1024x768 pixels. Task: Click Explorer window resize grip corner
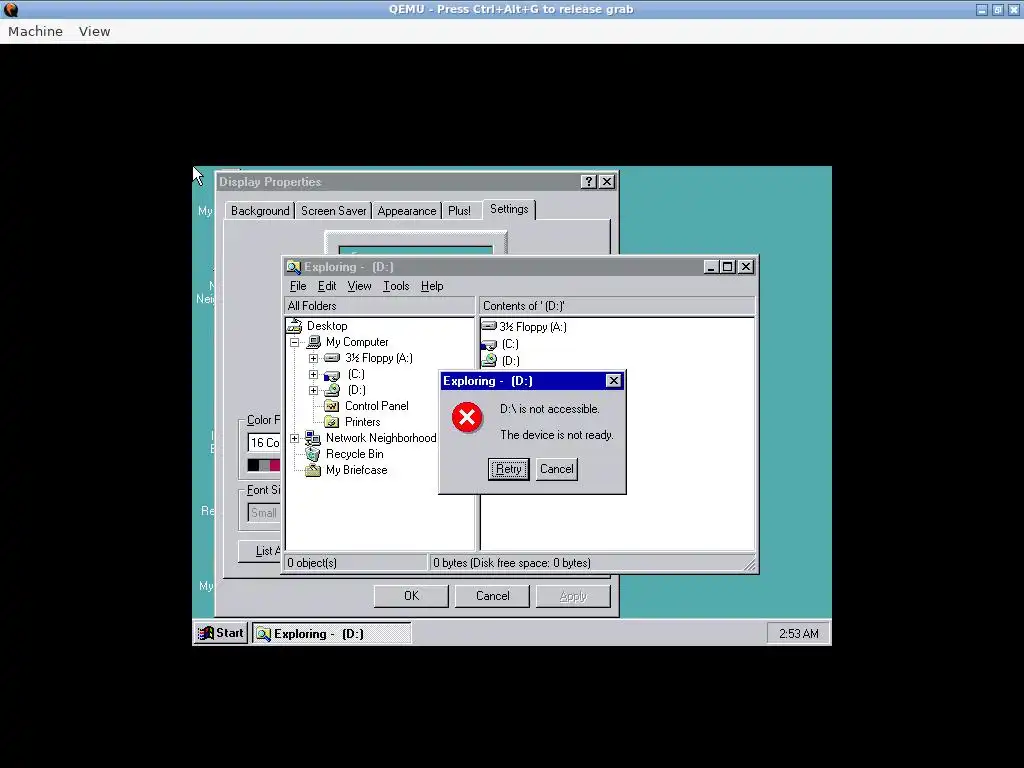[x=750, y=566]
